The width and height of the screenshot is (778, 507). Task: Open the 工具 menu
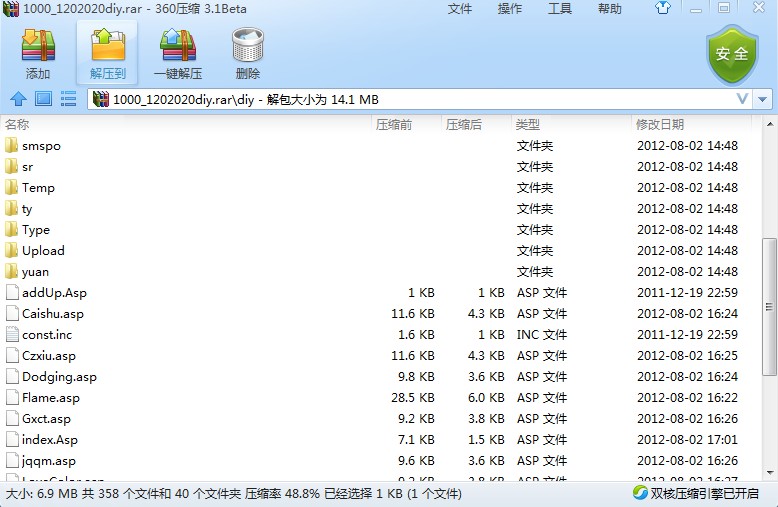click(x=560, y=9)
